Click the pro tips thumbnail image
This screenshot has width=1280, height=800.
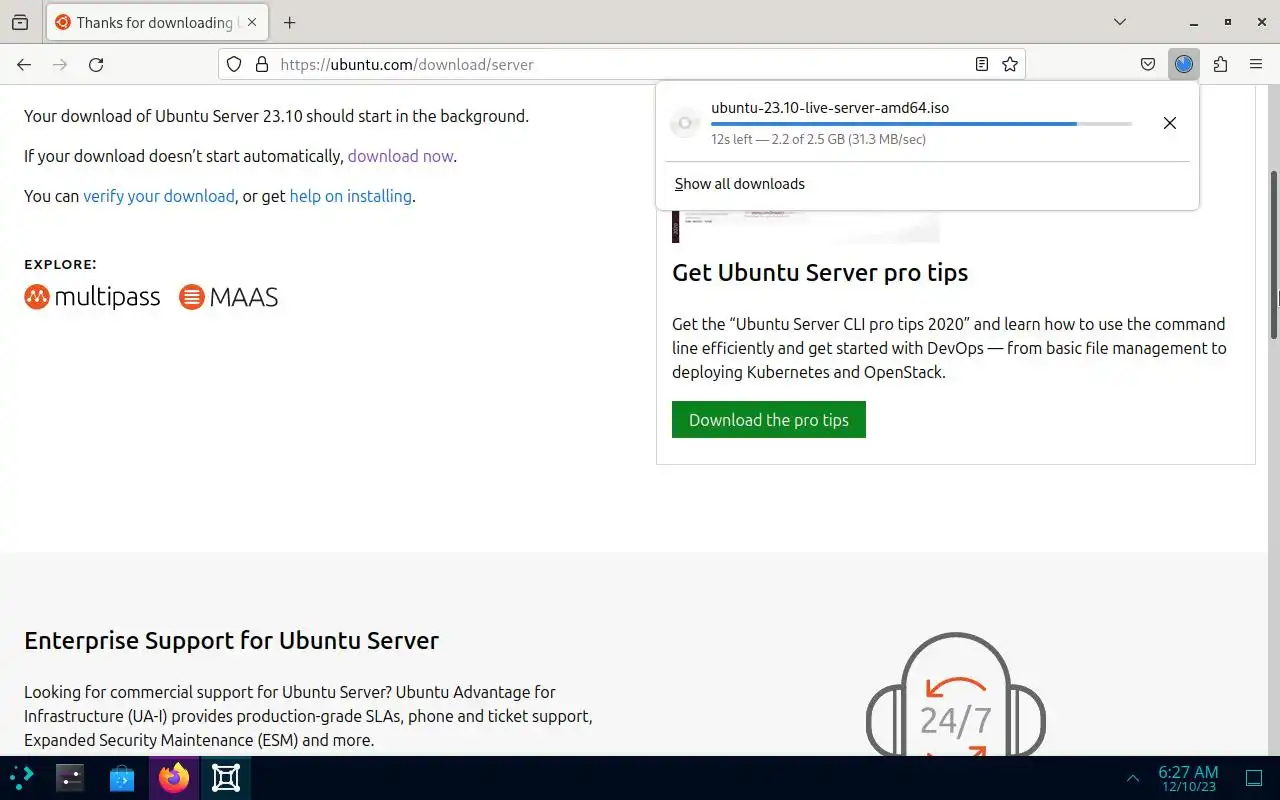point(806,227)
